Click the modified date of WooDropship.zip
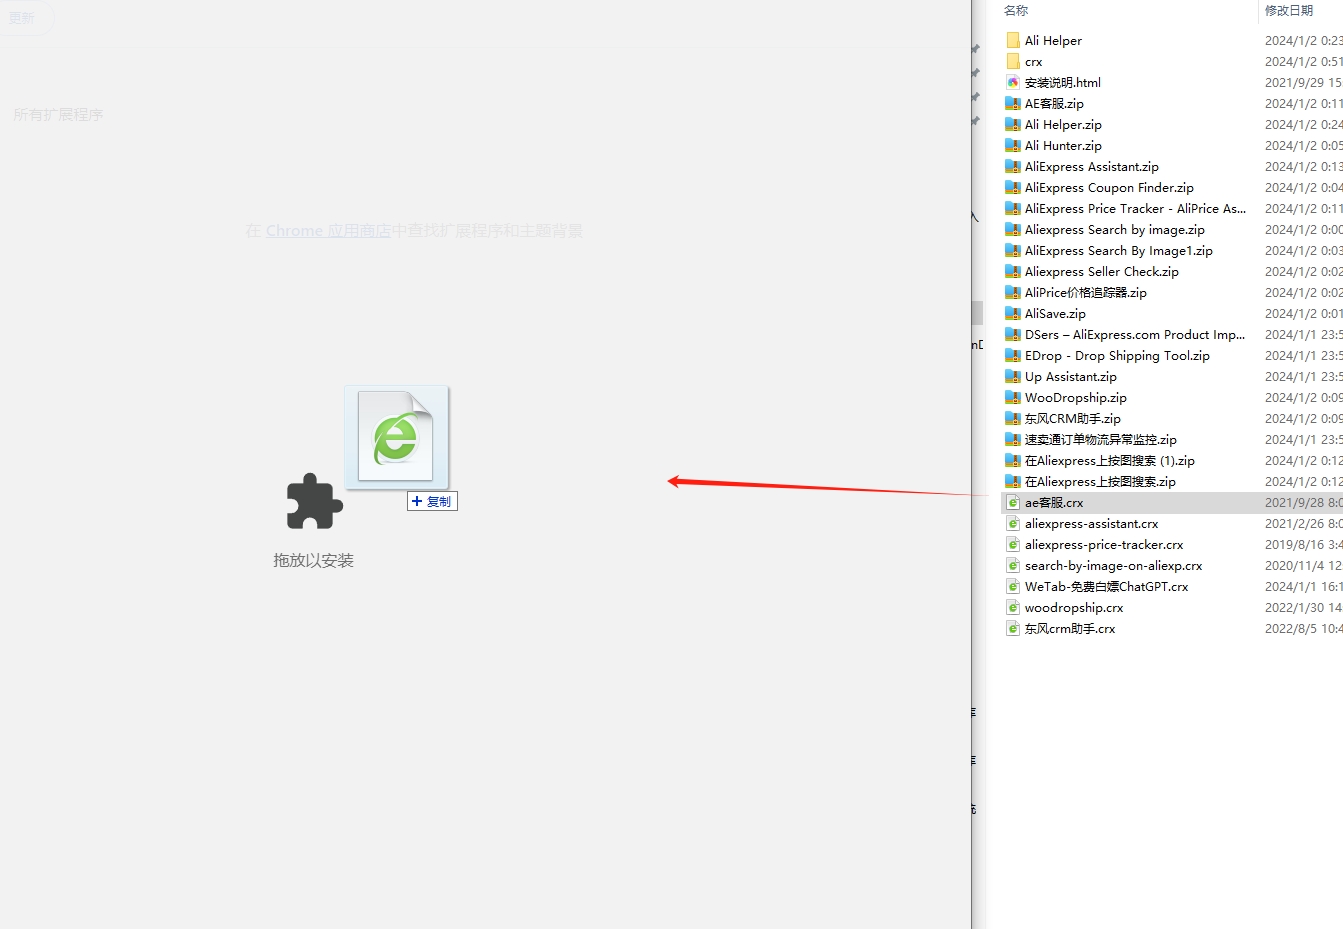The width and height of the screenshot is (1343, 929). pos(1303,397)
